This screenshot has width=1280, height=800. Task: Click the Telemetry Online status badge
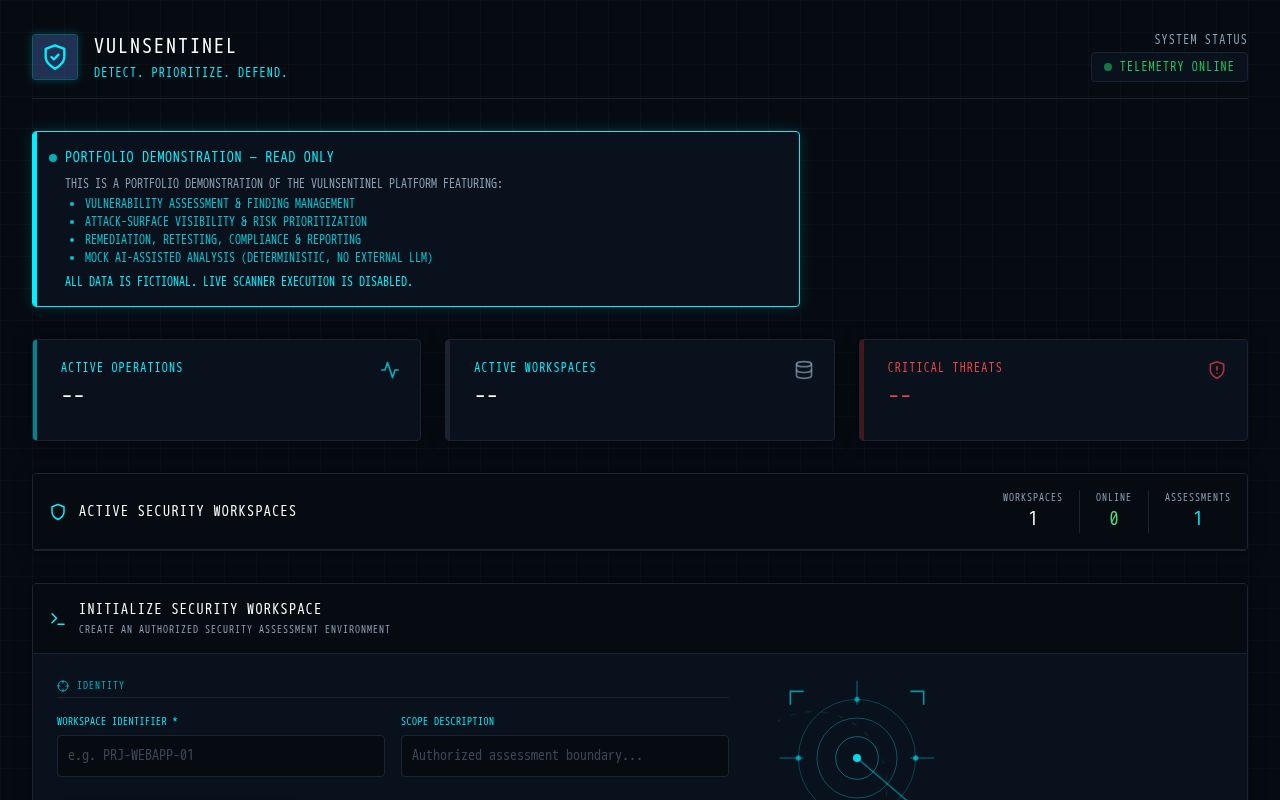pyautogui.click(x=1169, y=67)
